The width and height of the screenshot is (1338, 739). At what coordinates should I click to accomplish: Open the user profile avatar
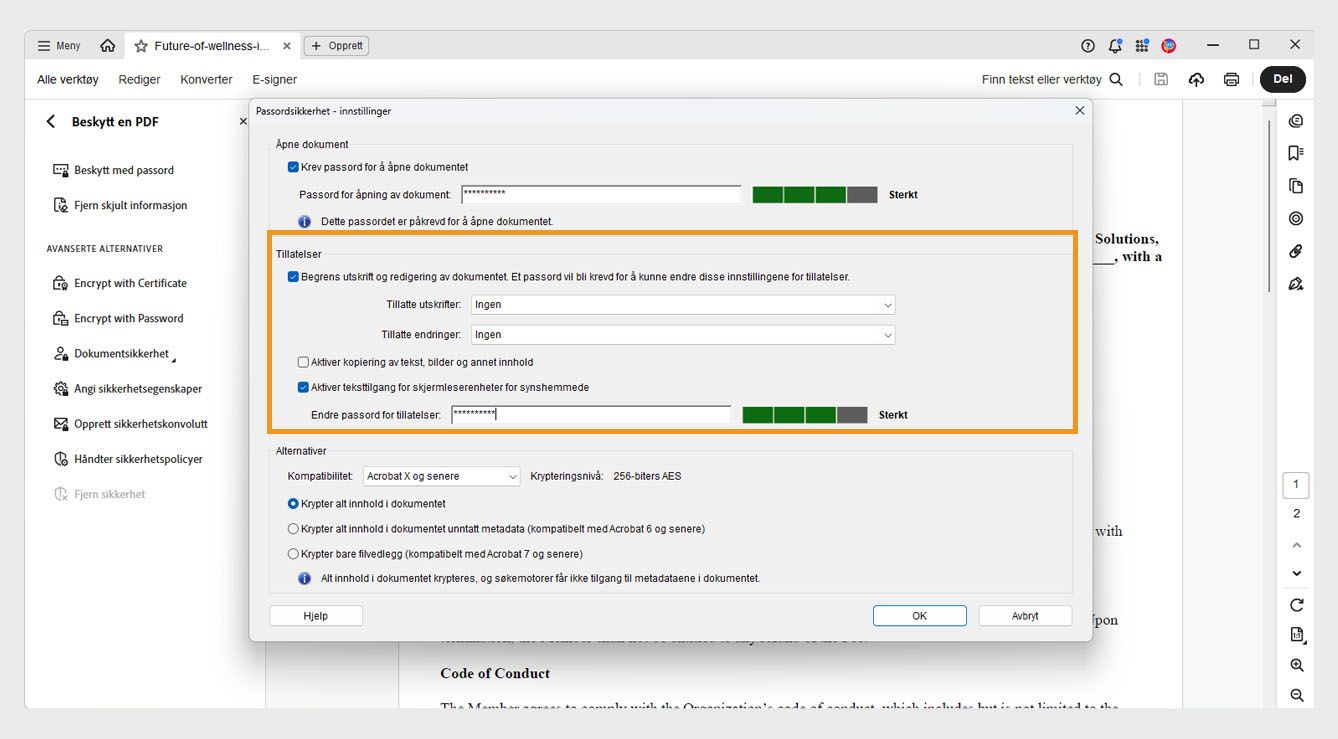click(x=1169, y=46)
